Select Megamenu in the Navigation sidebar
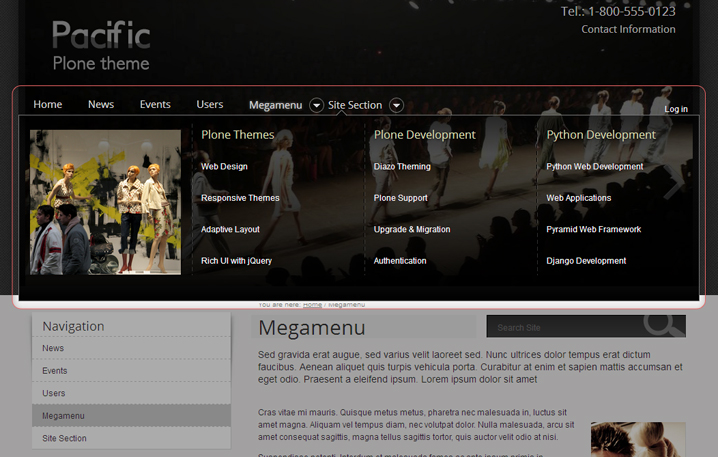Screen dimensions: 718x457 click(x=131, y=415)
